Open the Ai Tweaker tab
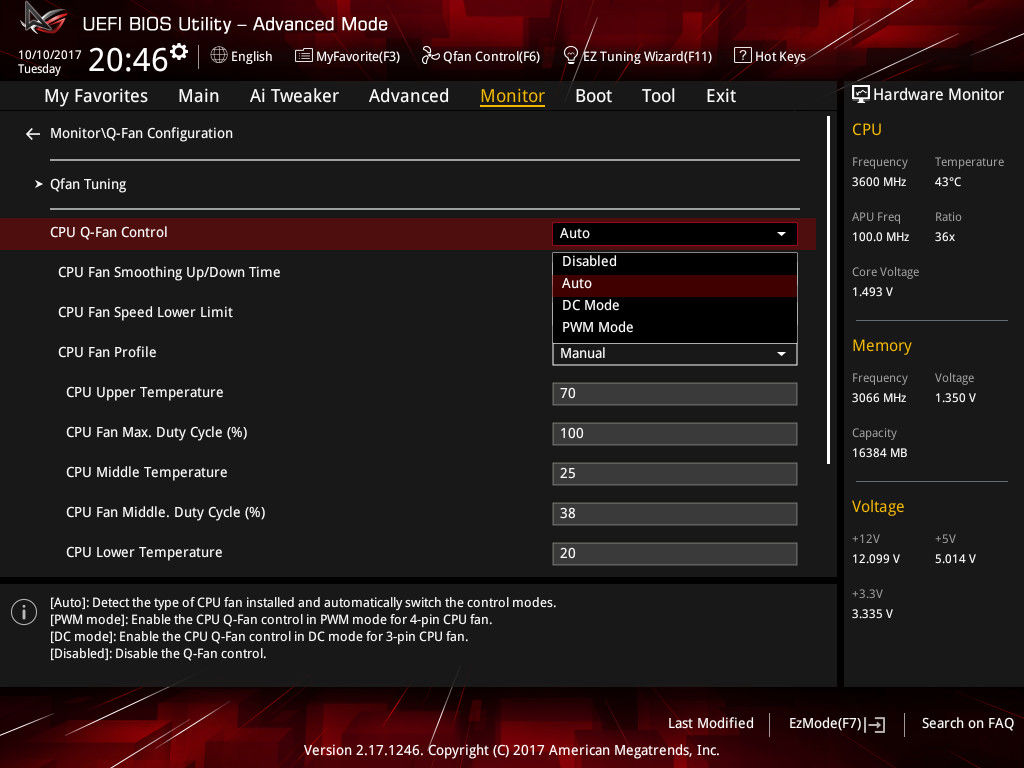 [294, 96]
